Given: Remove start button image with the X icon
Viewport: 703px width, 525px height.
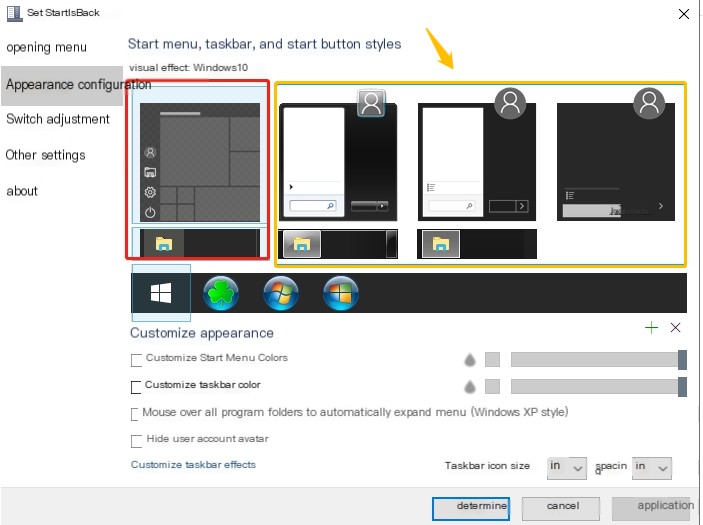Looking at the screenshot, I should (x=675, y=328).
